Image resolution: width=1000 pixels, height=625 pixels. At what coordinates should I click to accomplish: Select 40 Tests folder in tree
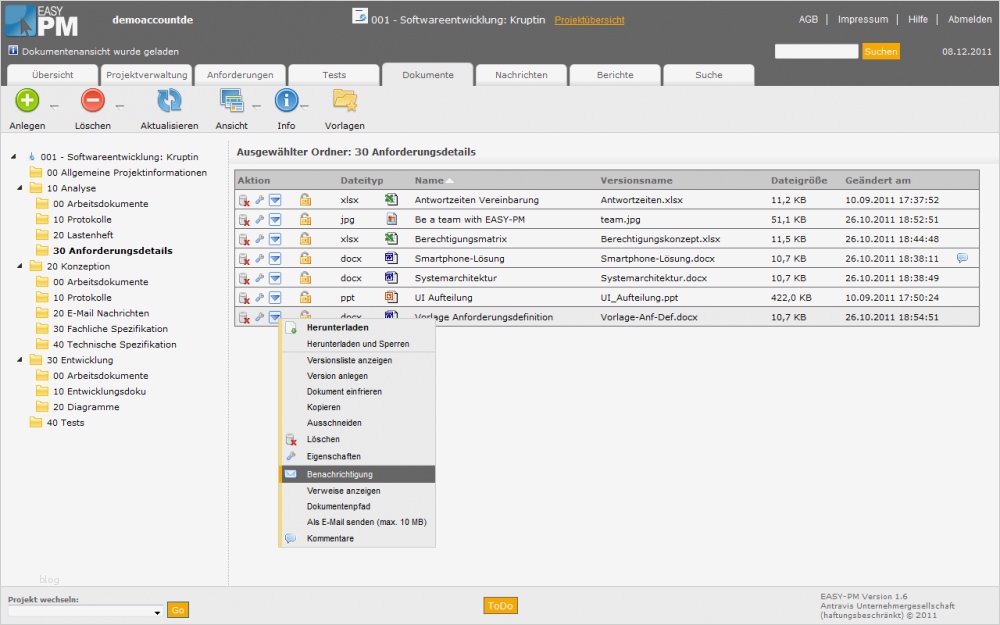[65, 422]
